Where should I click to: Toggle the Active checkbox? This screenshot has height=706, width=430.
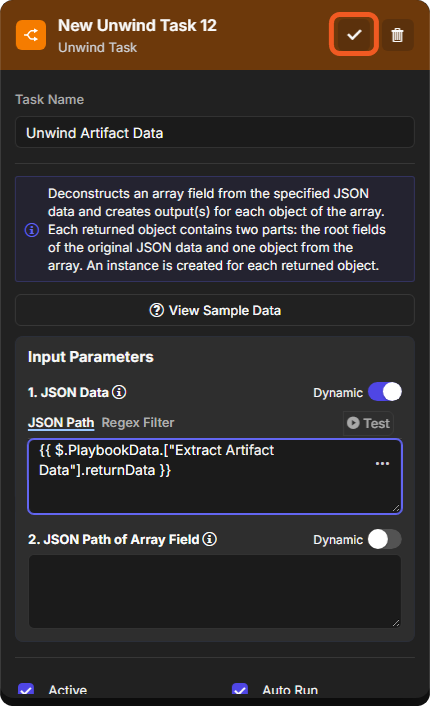click(26, 690)
